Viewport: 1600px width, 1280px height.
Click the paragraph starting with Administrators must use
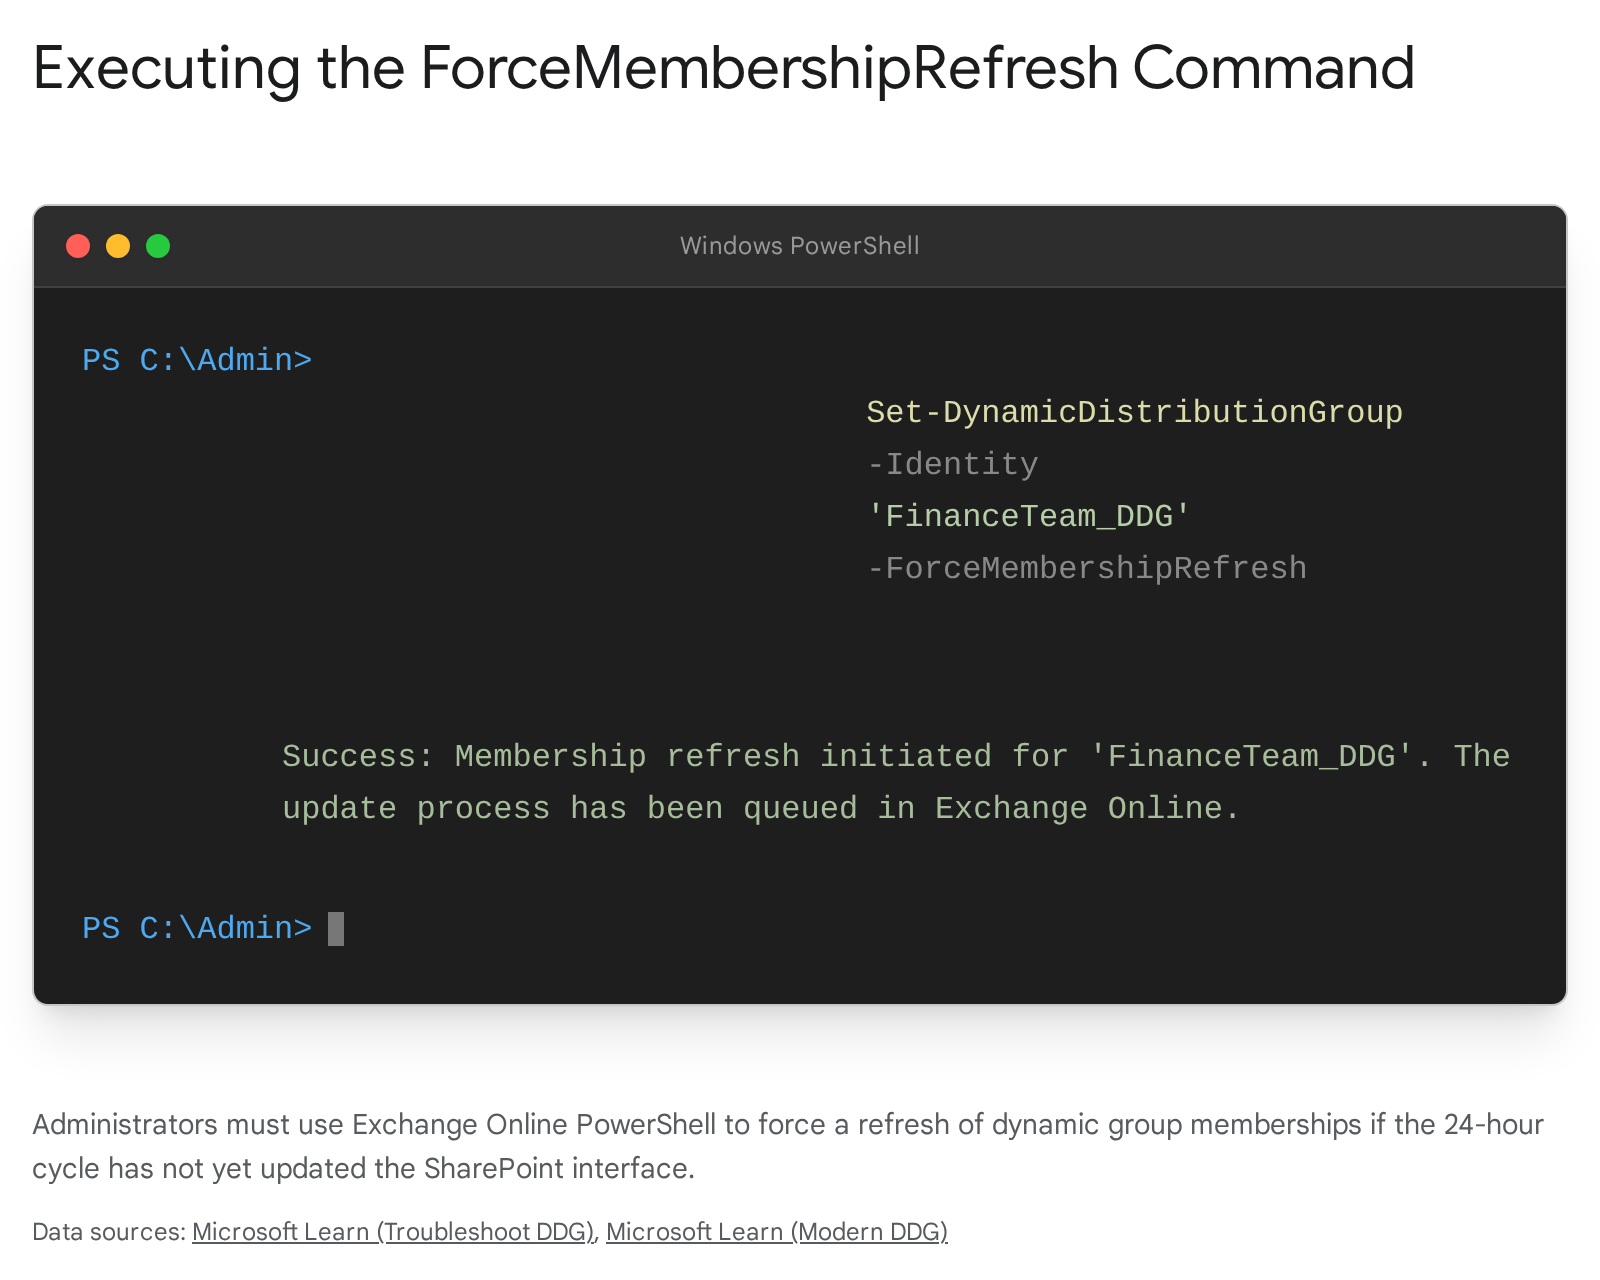[787, 1146]
